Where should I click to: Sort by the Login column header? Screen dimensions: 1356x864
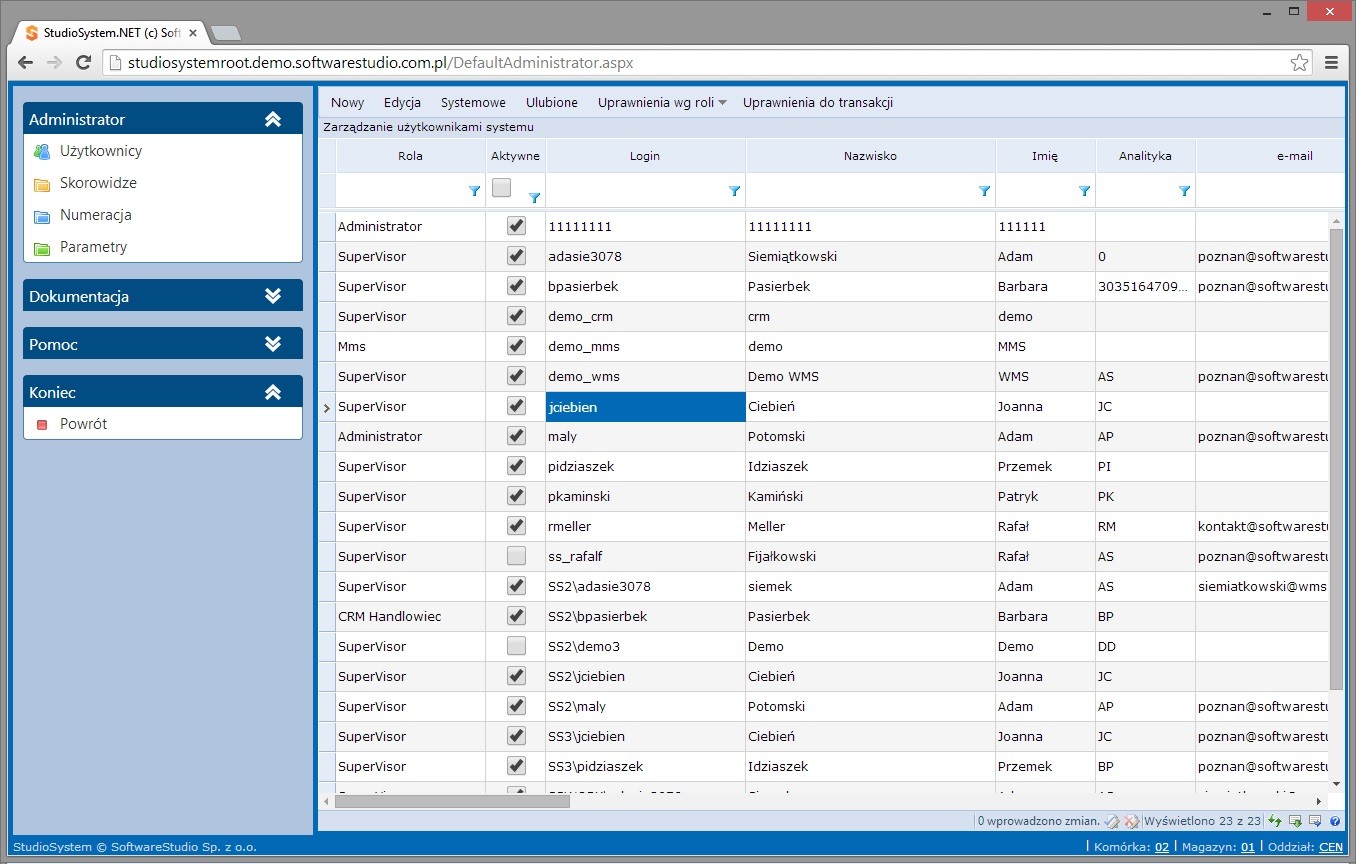pos(645,156)
